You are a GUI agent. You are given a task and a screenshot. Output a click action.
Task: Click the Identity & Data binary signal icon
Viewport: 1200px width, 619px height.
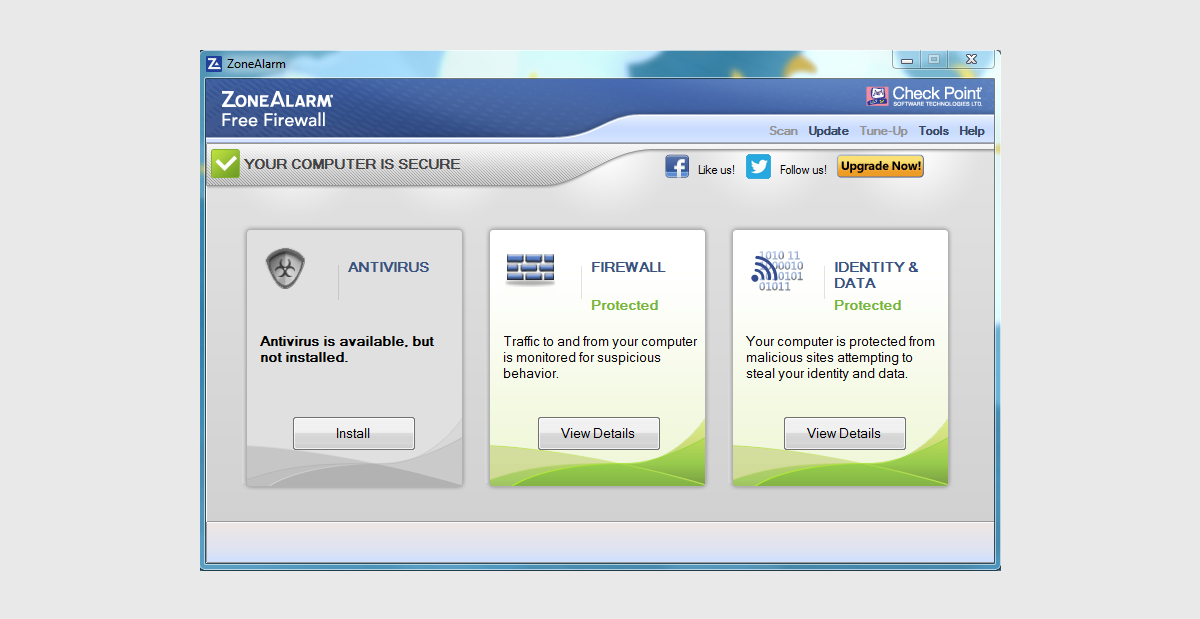coord(777,271)
